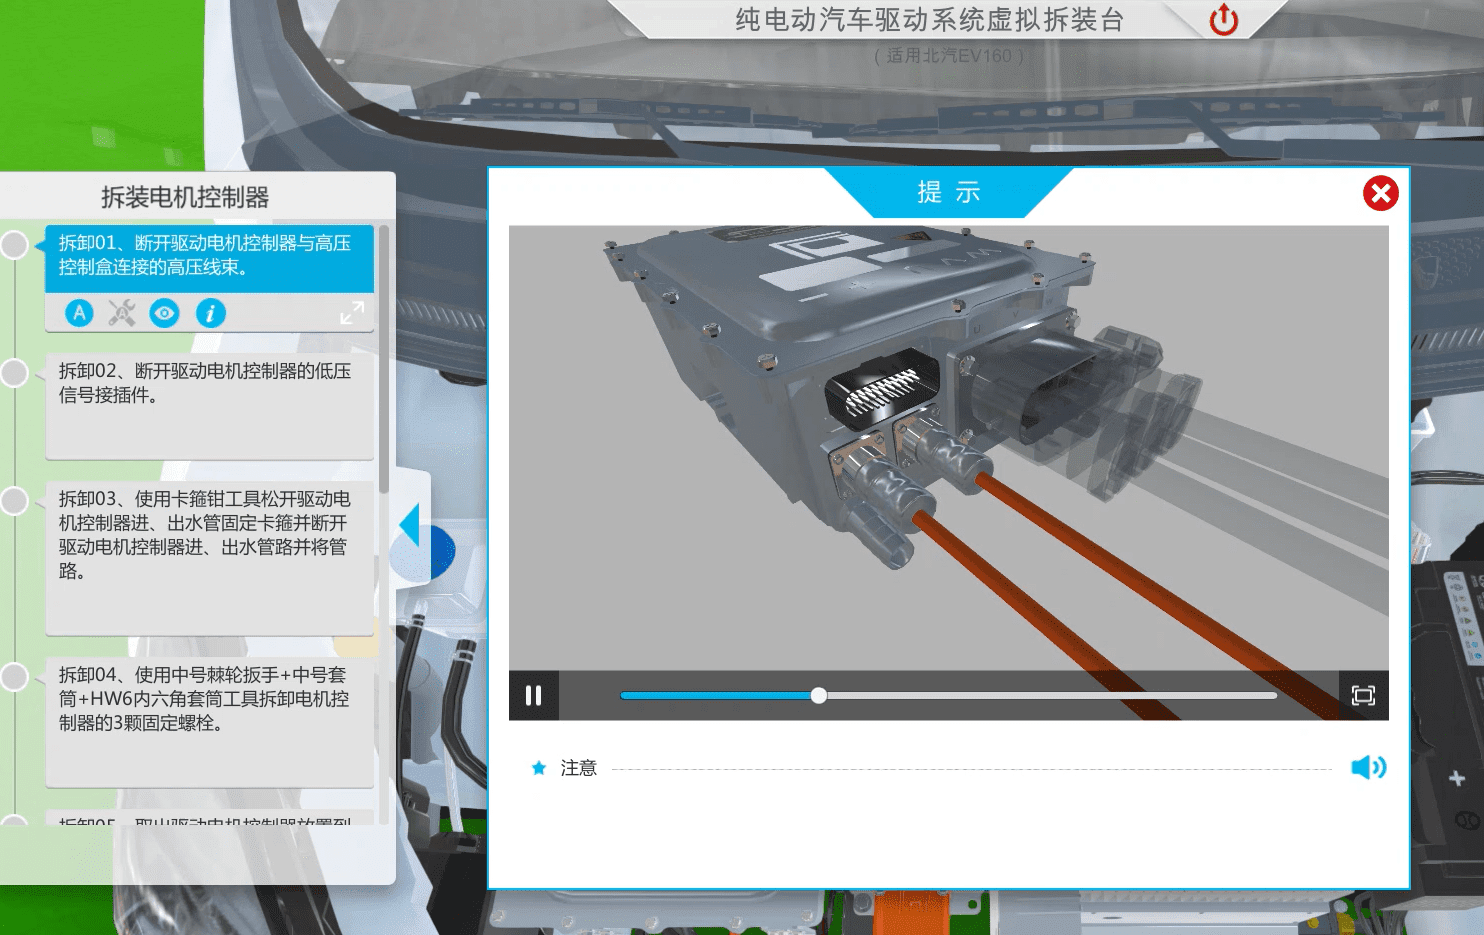Expand step 拆卸01 using the arrows icon
Screen dimensions: 1484x935
[x=352, y=313]
